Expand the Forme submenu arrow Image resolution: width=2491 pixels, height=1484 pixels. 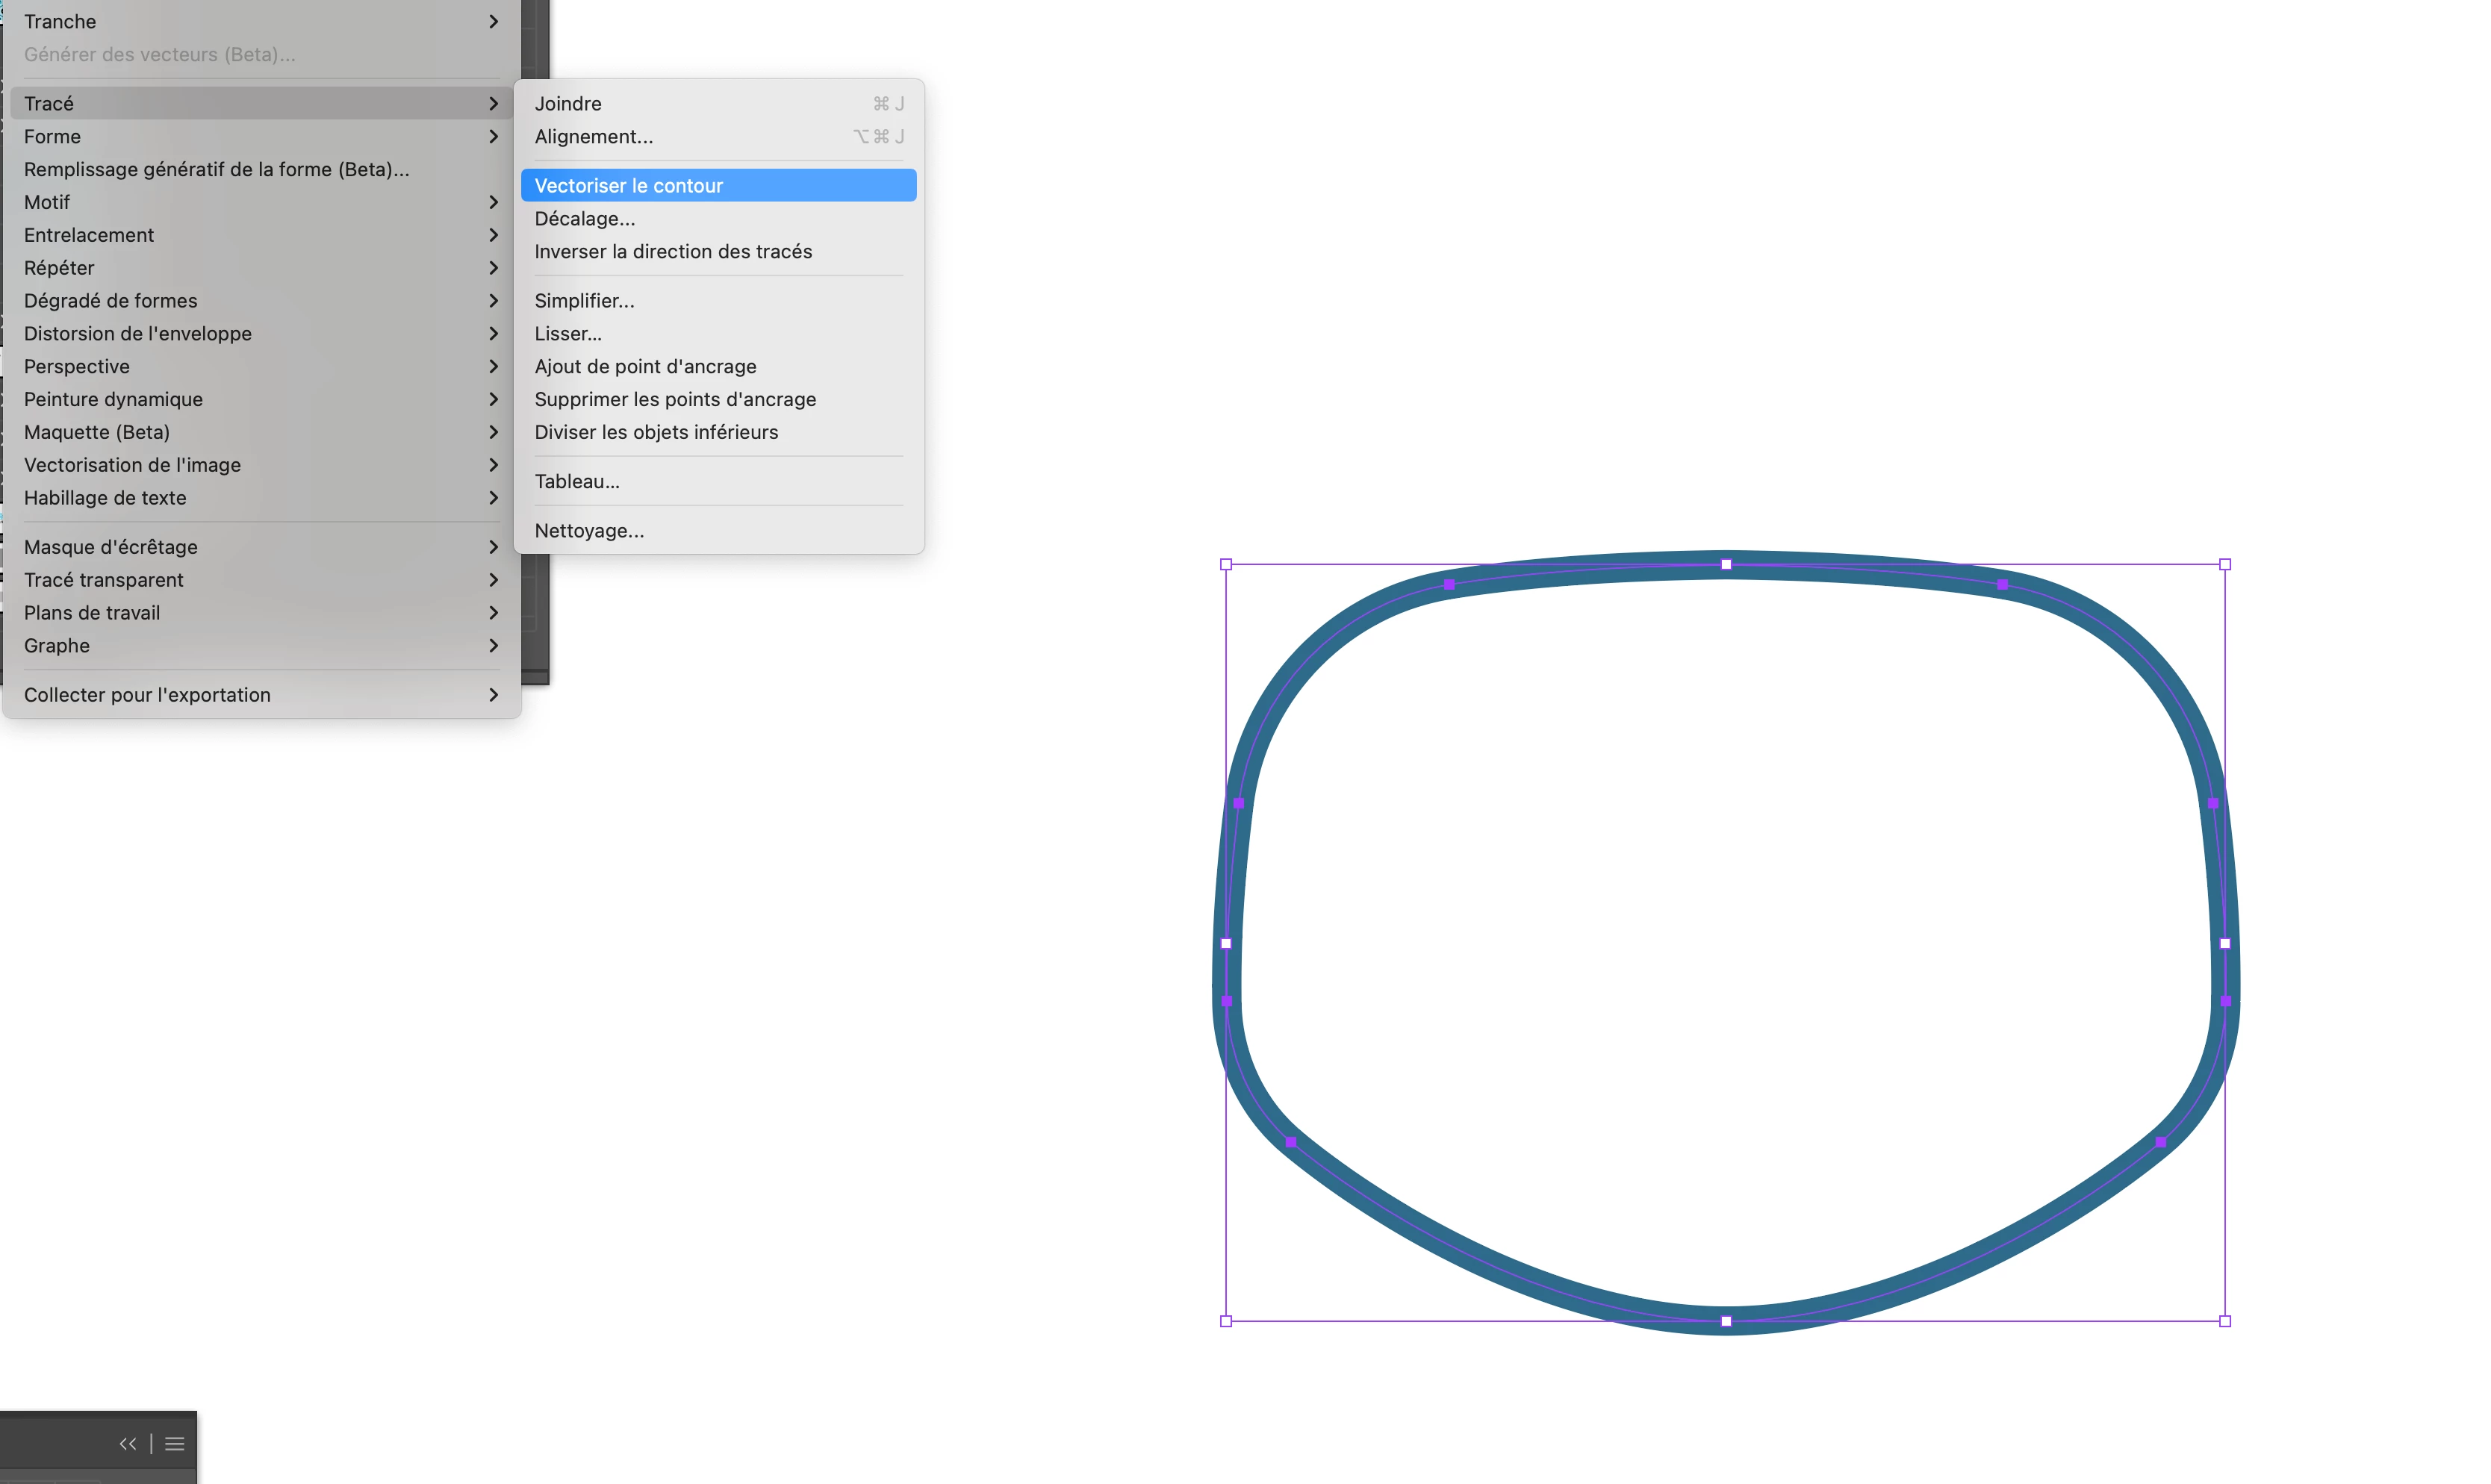tap(493, 136)
